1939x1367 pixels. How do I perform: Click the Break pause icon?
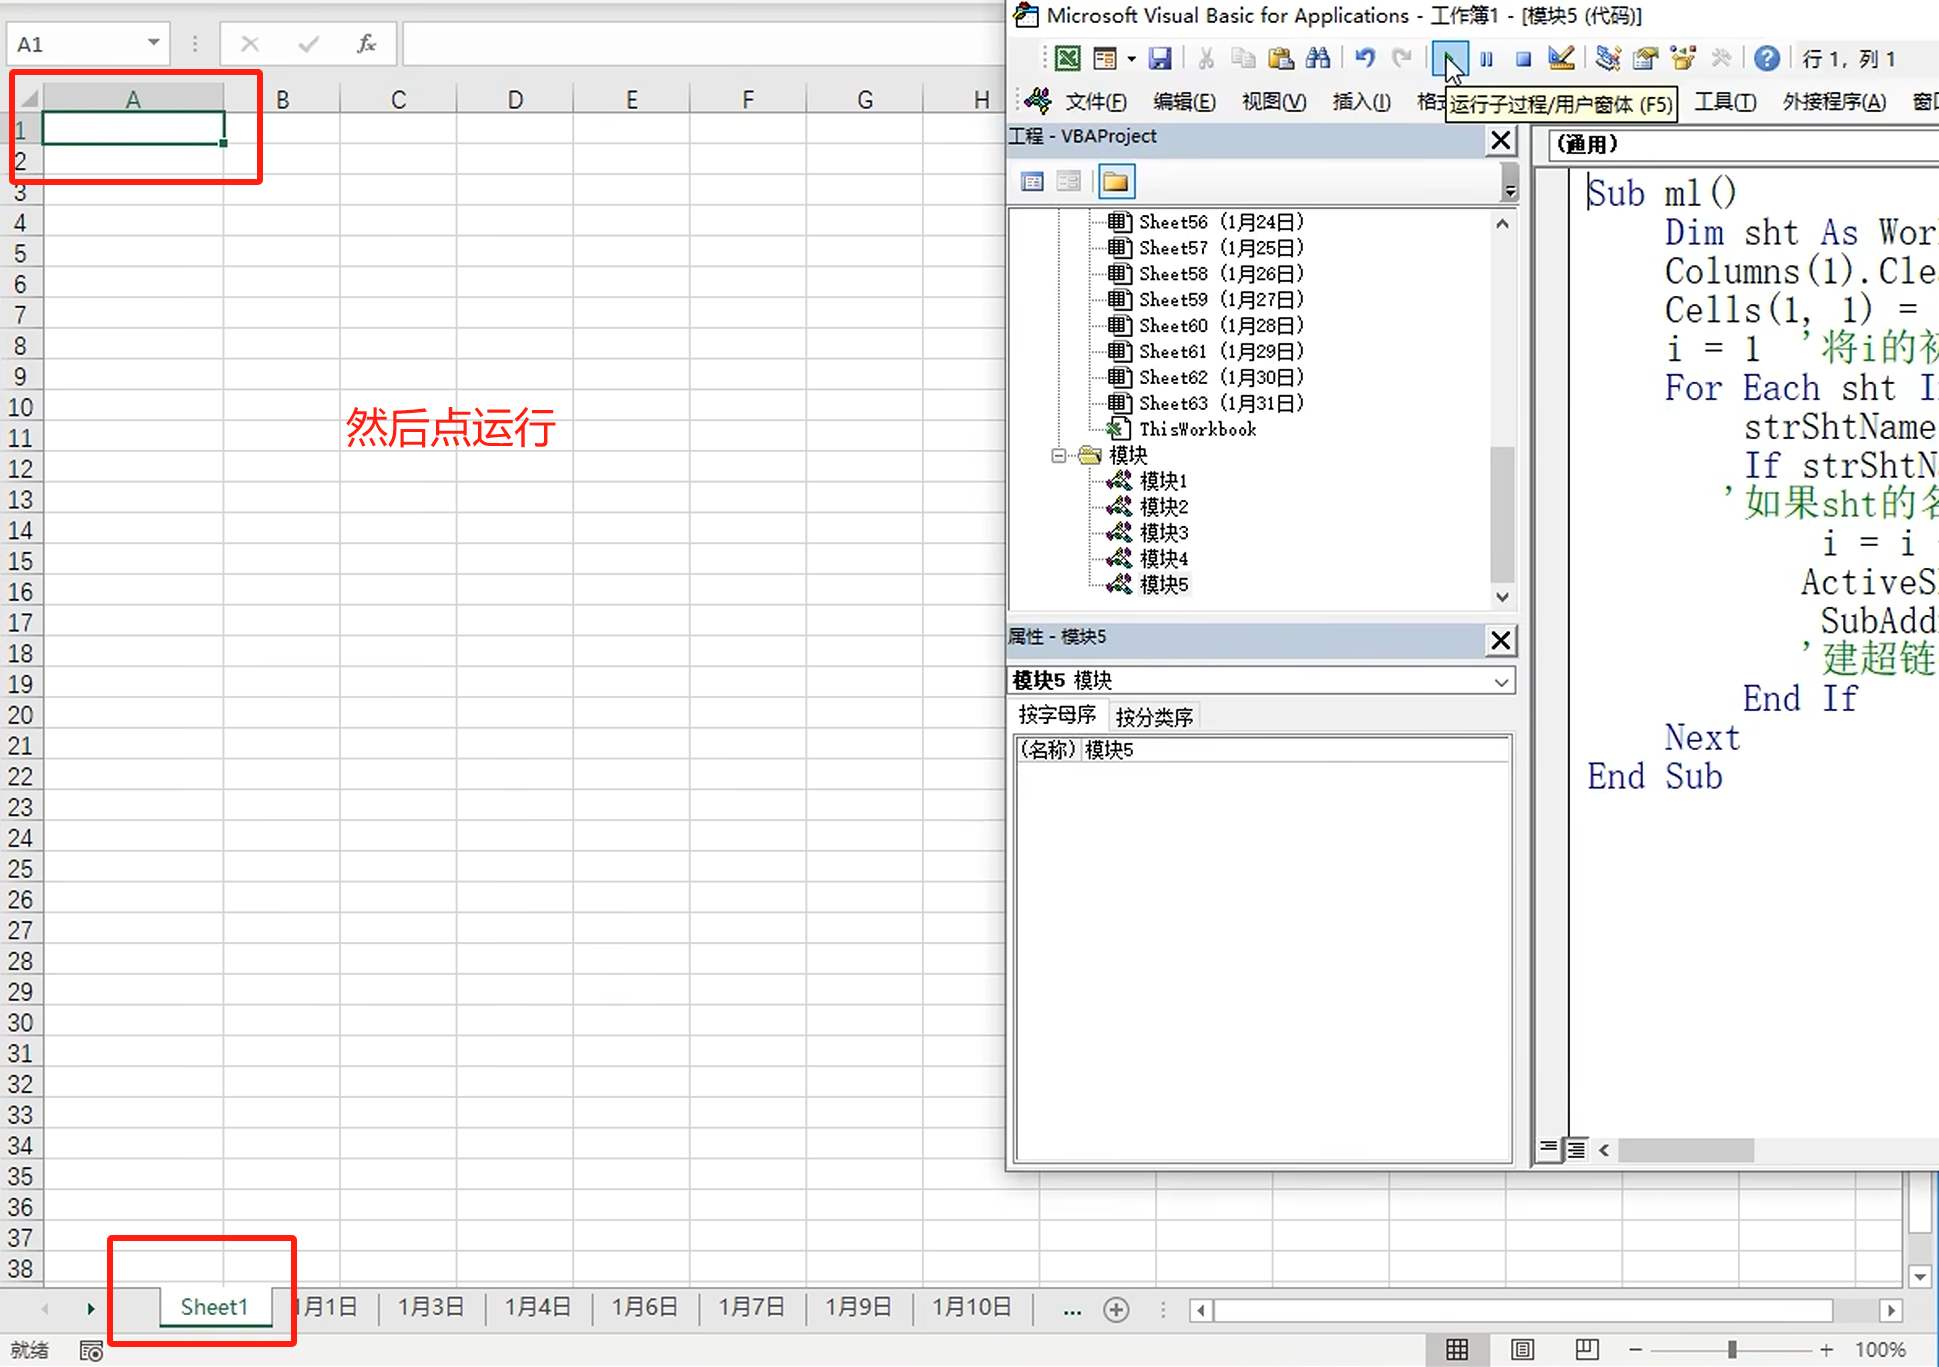1486,59
